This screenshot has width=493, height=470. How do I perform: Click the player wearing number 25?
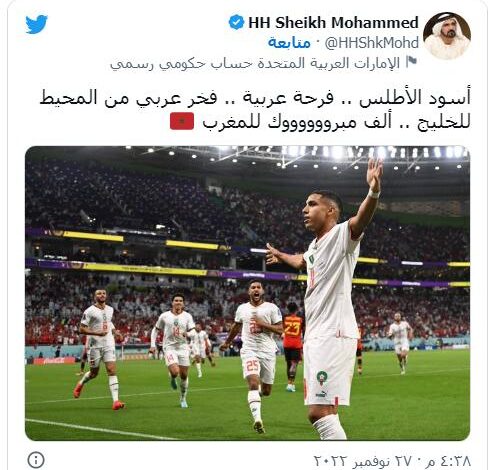(256, 355)
